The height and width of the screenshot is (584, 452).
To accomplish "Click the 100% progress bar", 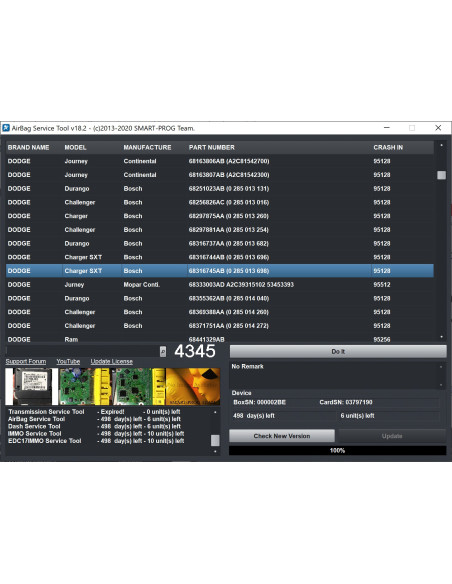I will (337, 450).
